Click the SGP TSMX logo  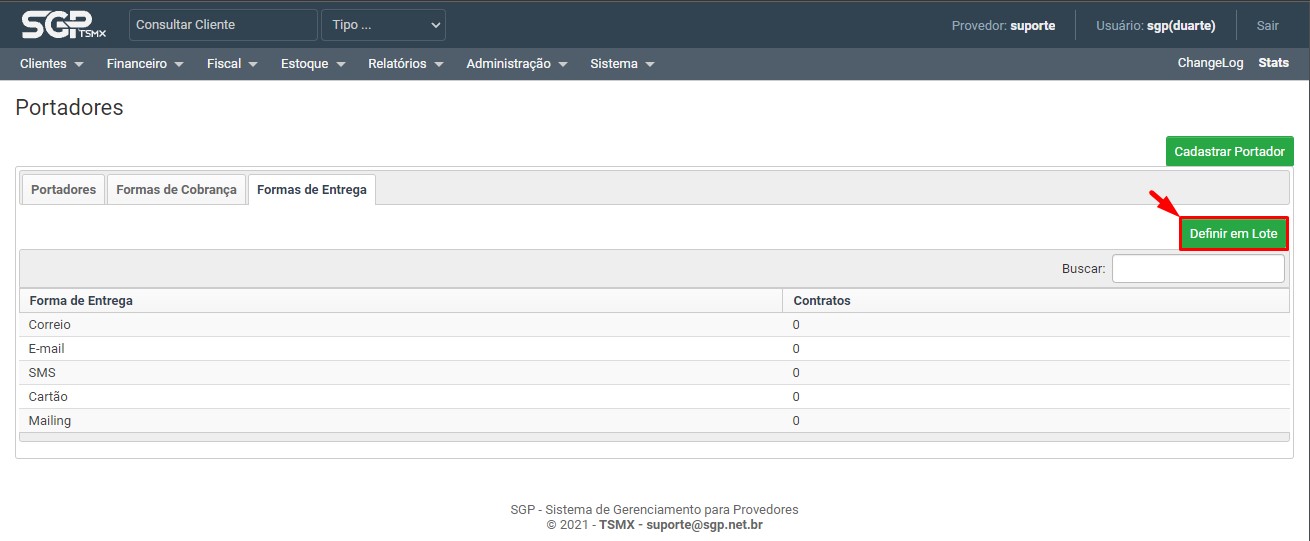tap(64, 25)
